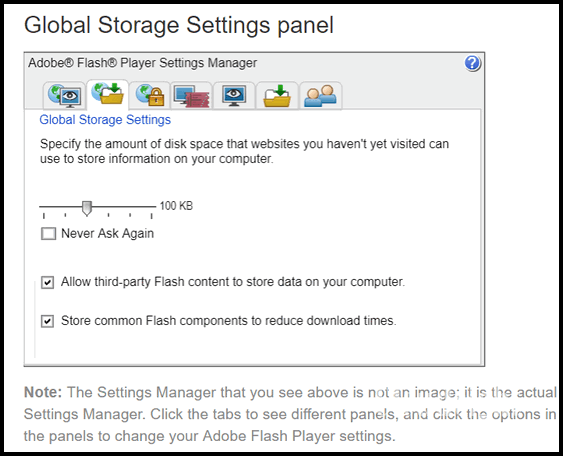Click the leftmost tick of the storage slider
This screenshot has height=456, width=563.
(x=44, y=215)
